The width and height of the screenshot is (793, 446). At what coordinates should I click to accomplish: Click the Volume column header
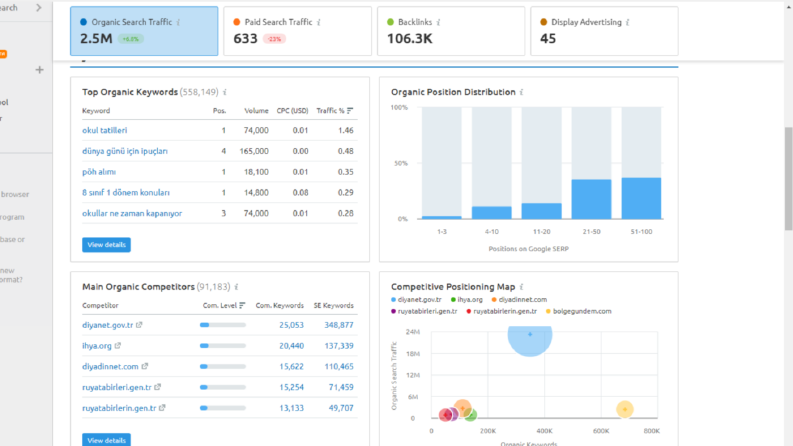point(256,111)
